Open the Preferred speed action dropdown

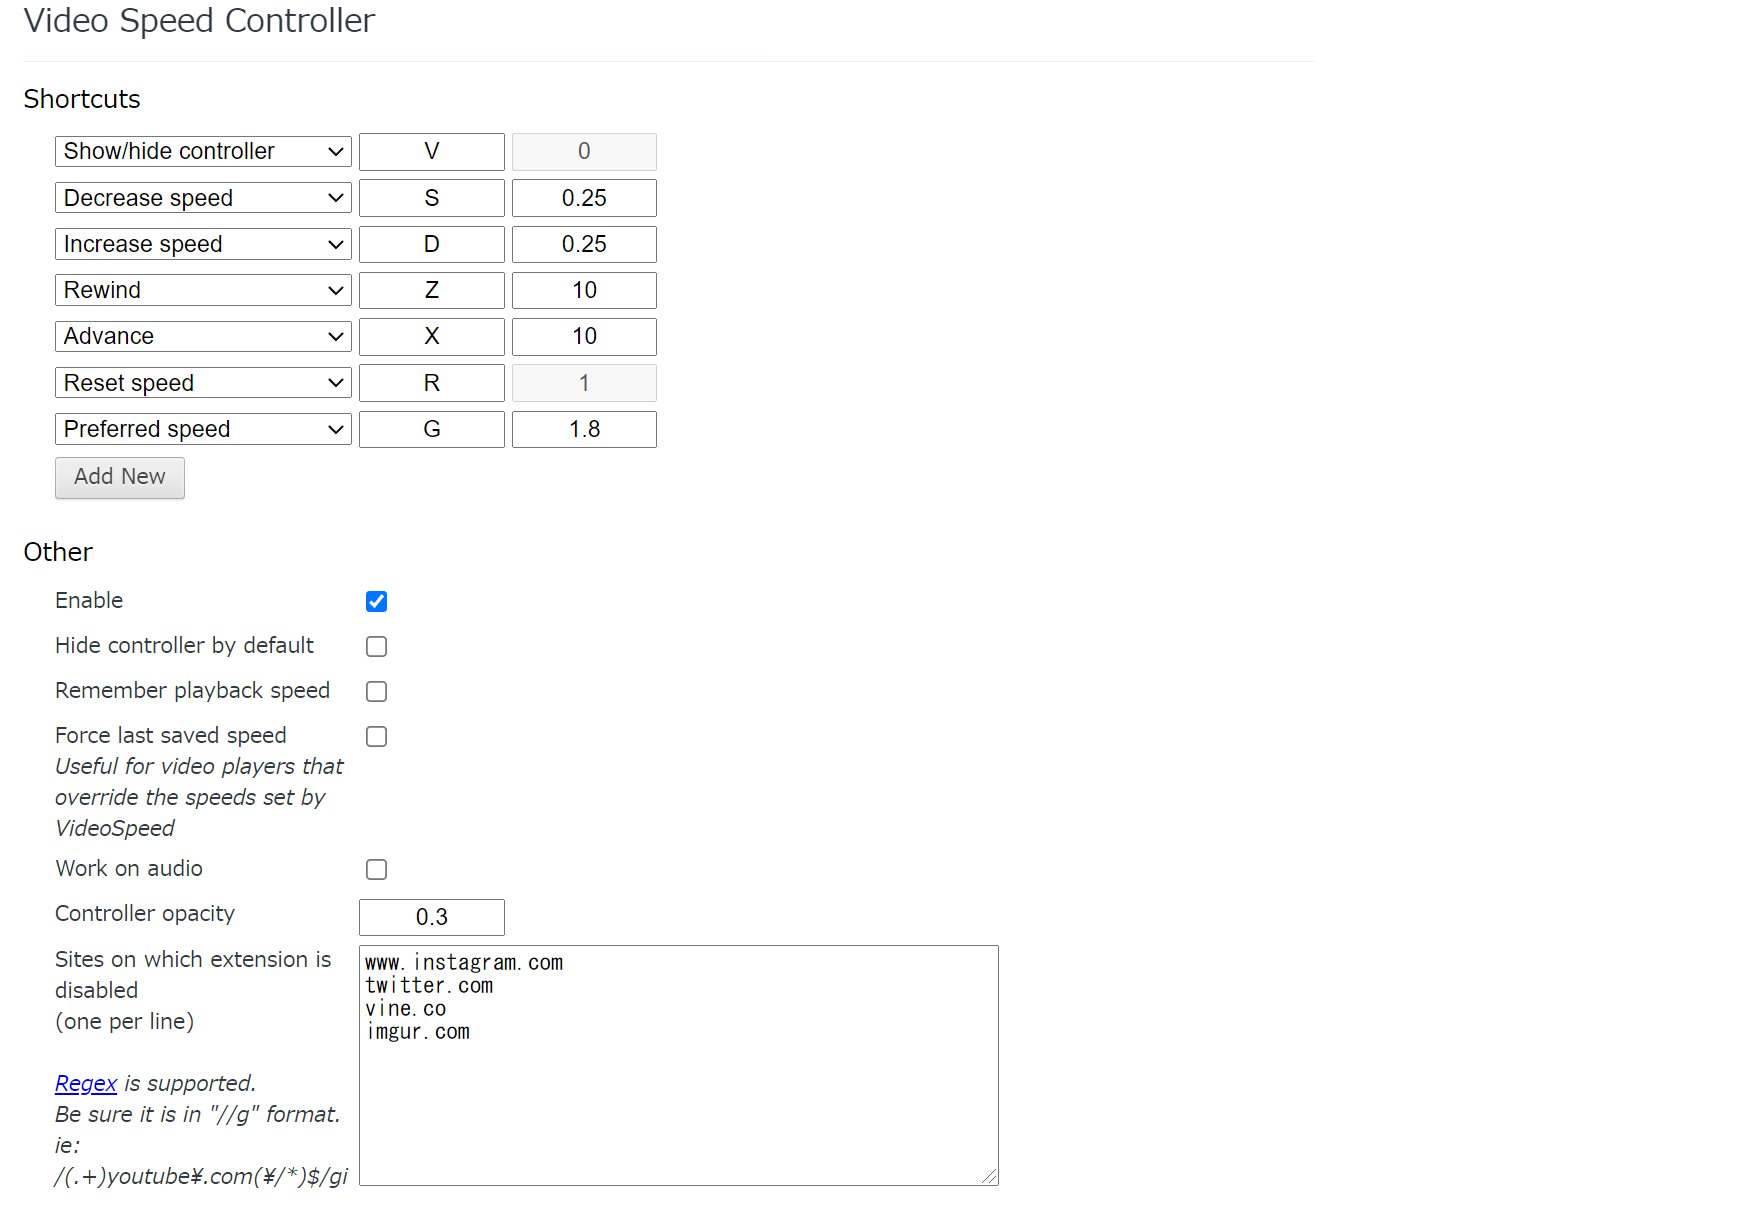[203, 429]
